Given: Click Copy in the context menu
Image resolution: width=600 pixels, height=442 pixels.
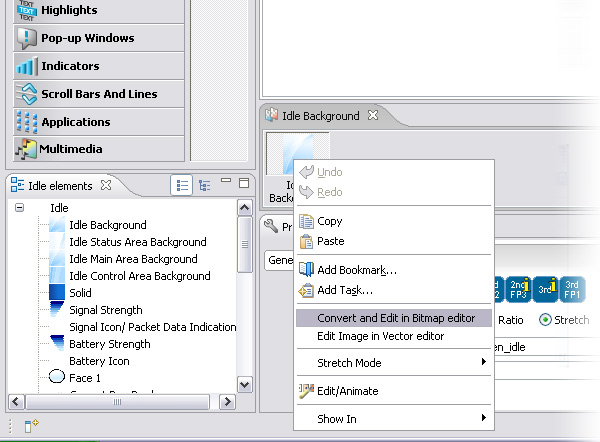Looking at the screenshot, I should coord(329,221).
